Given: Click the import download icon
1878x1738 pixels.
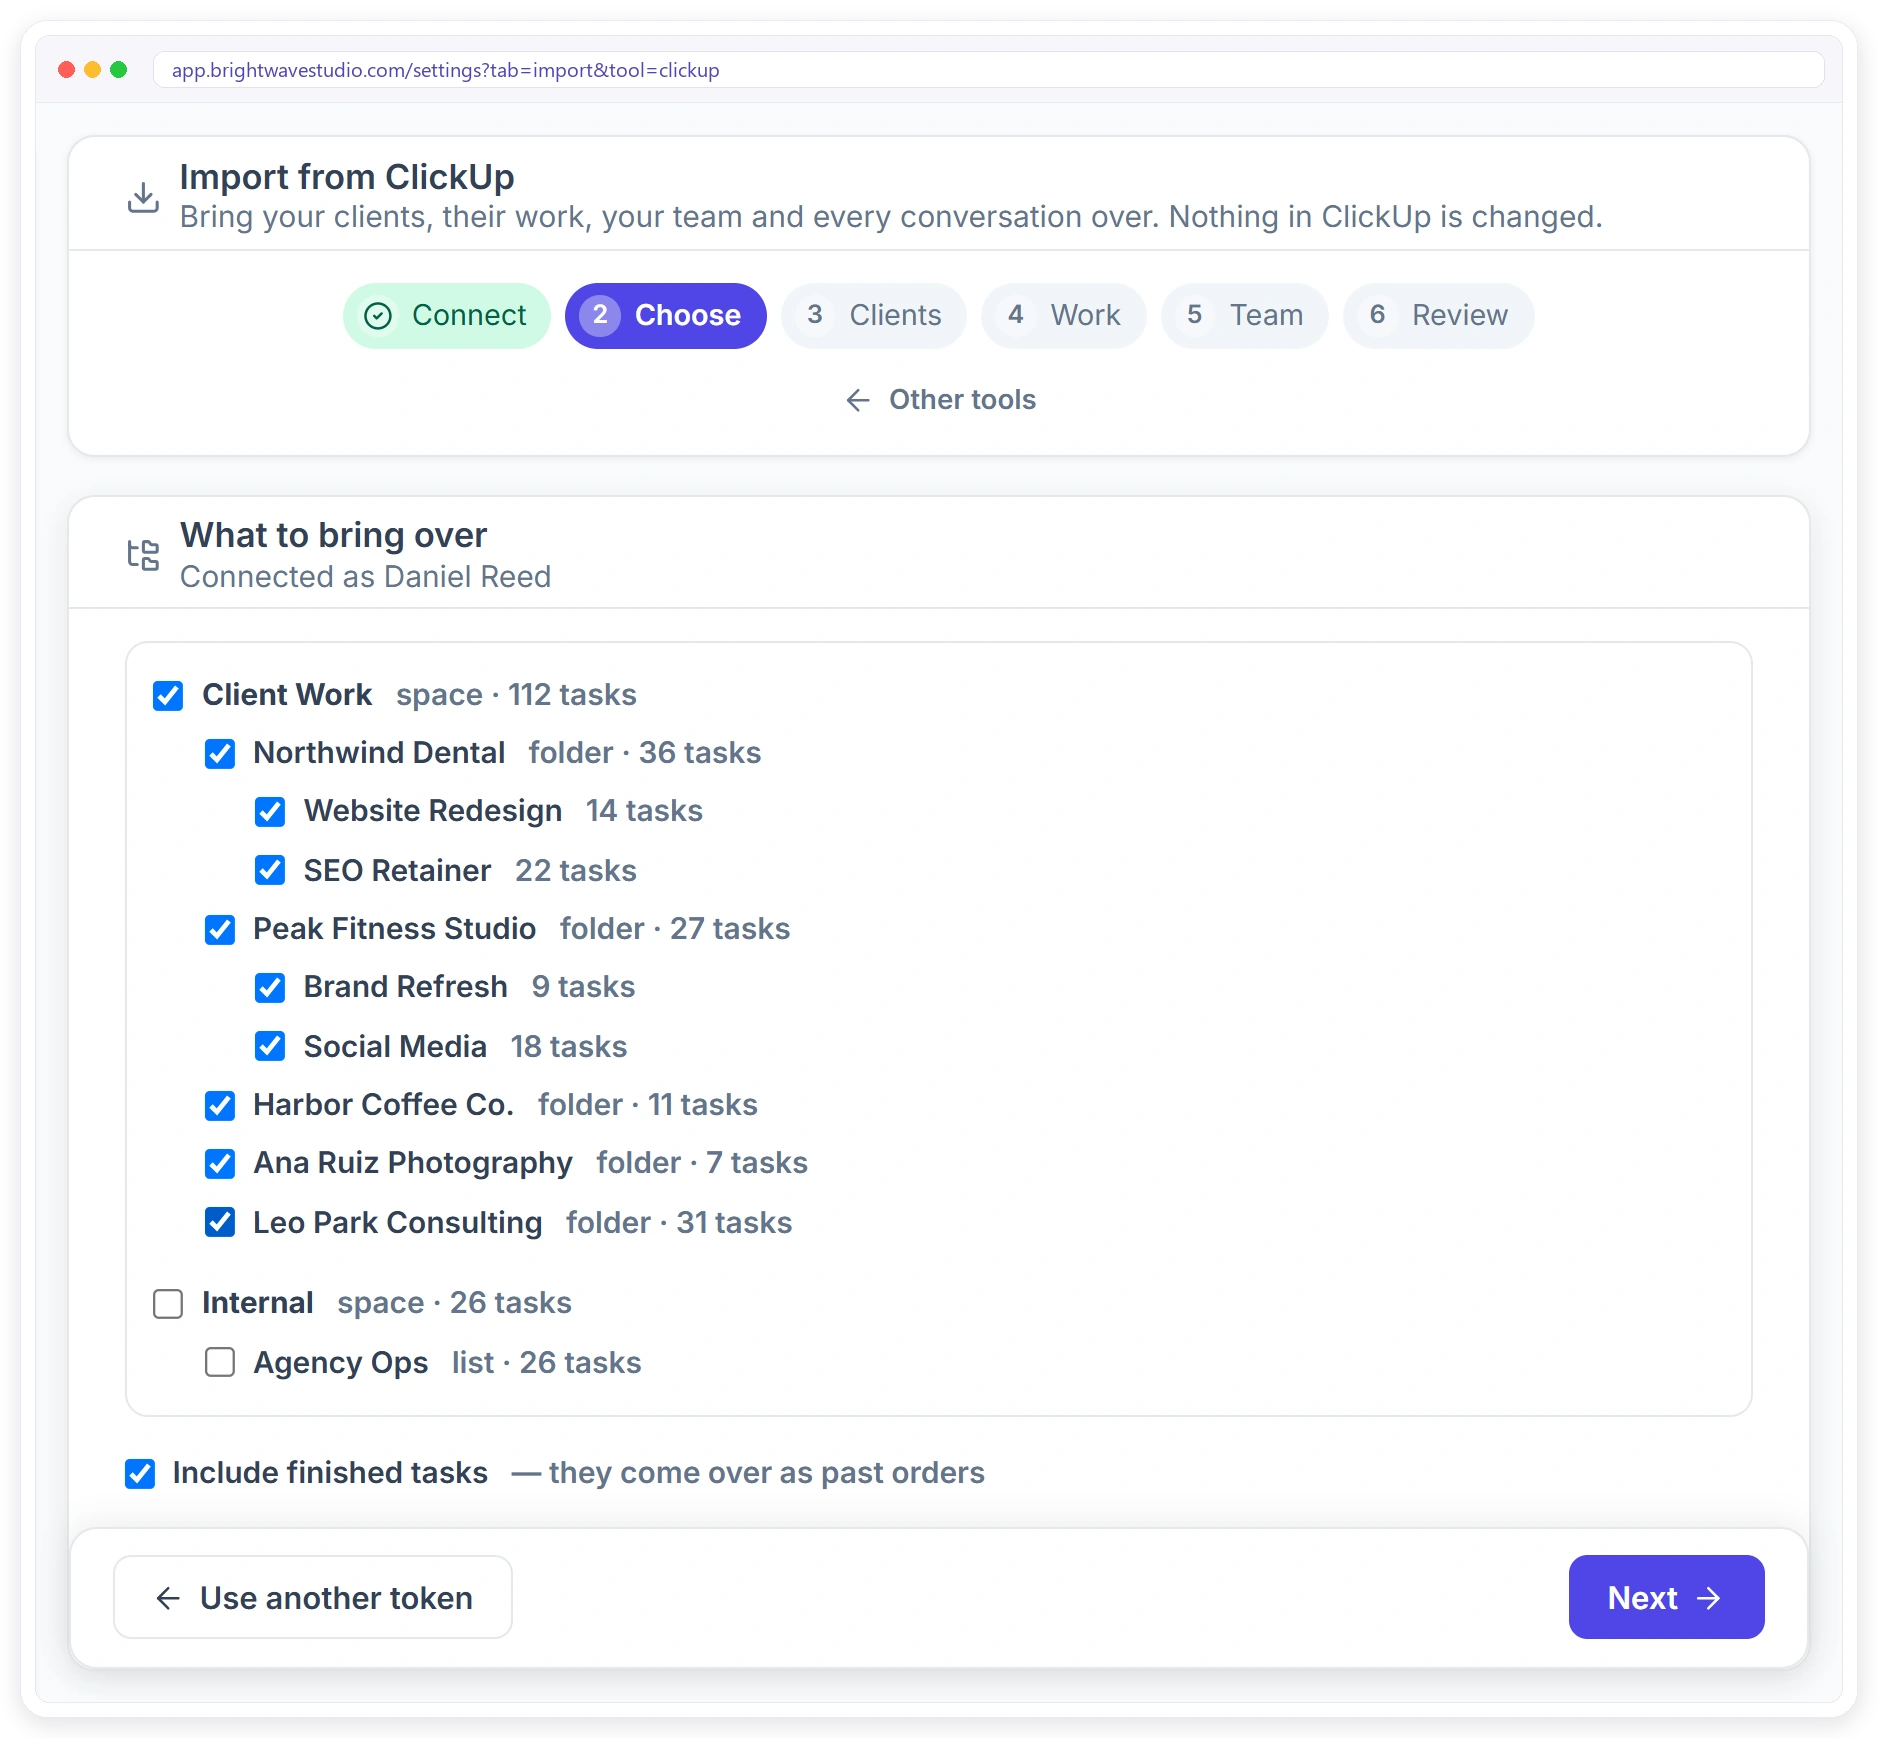Looking at the screenshot, I should tap(143, 197).
